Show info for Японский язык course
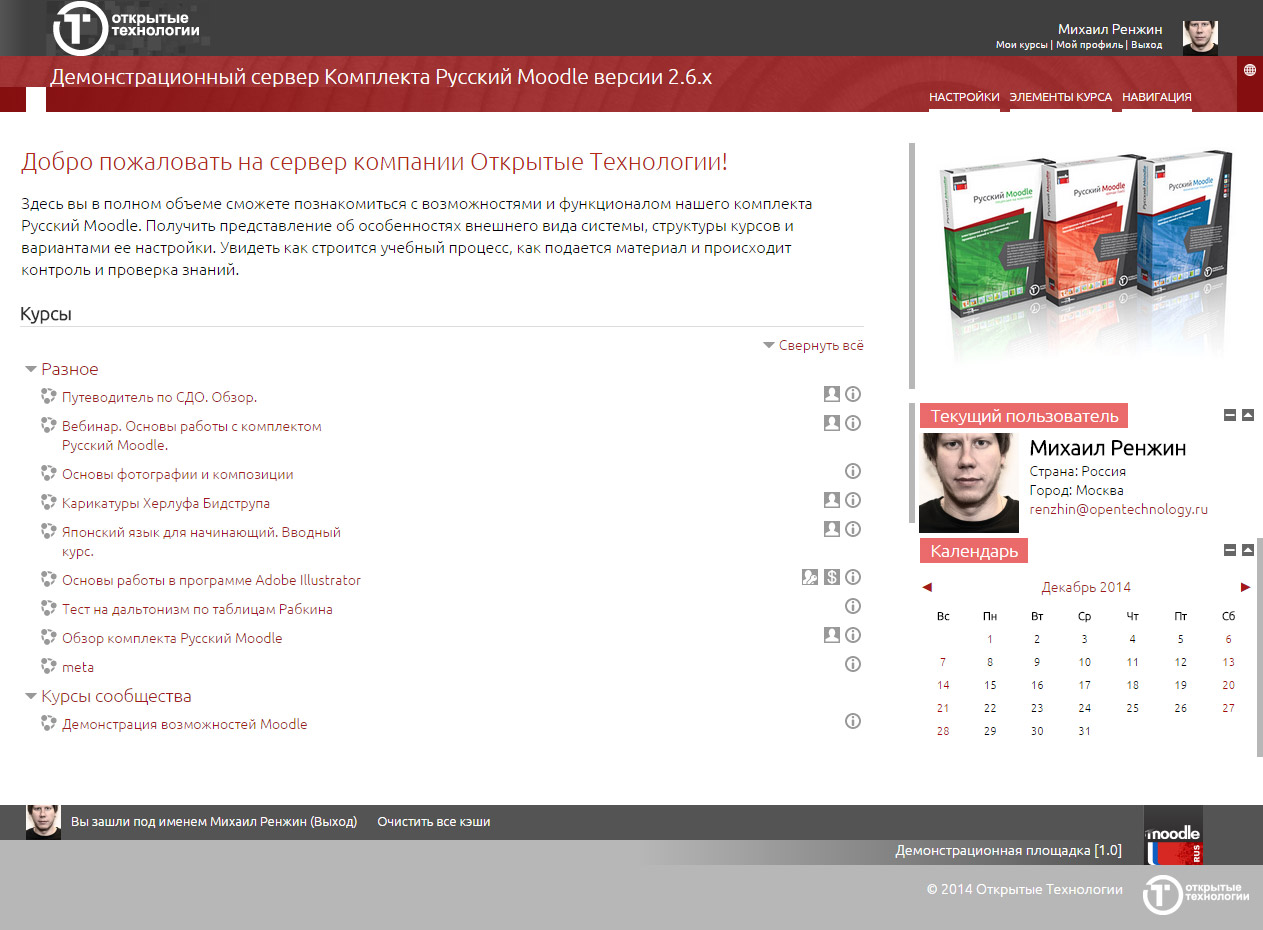Screen dimensions: 1263x930 [853, 529]
